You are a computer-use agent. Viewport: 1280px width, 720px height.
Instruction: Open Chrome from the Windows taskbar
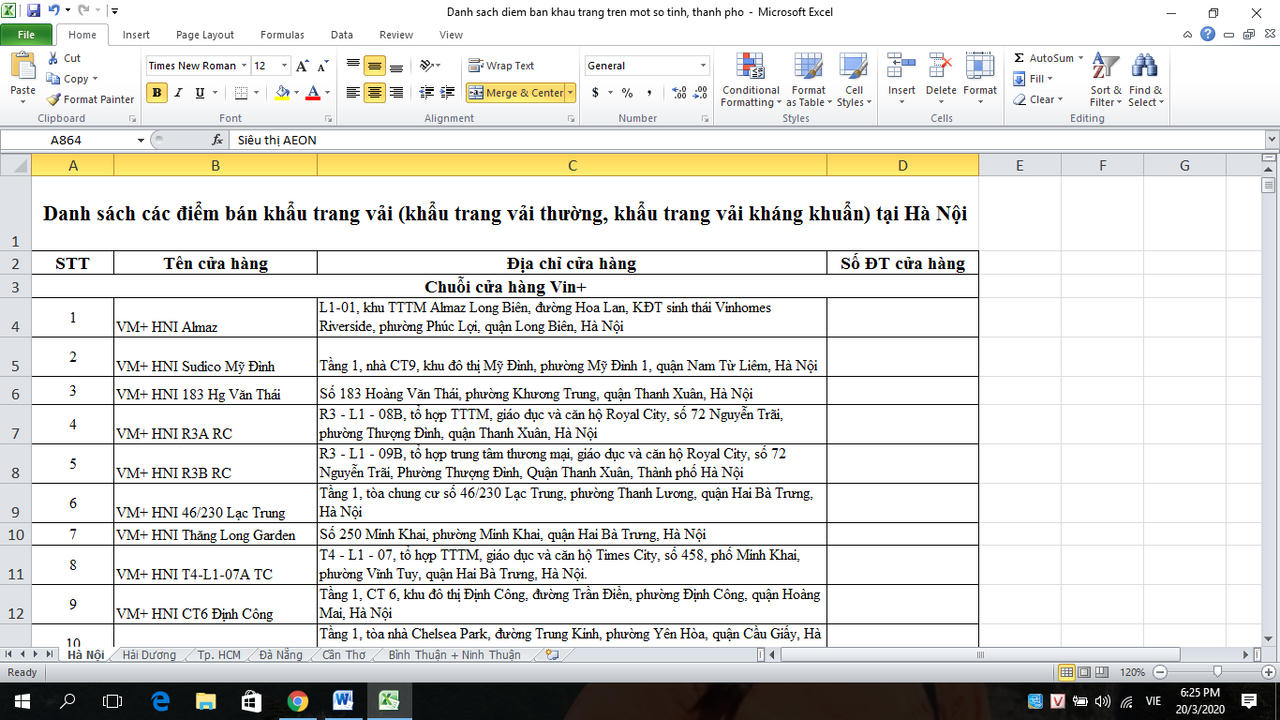point(297,700)
